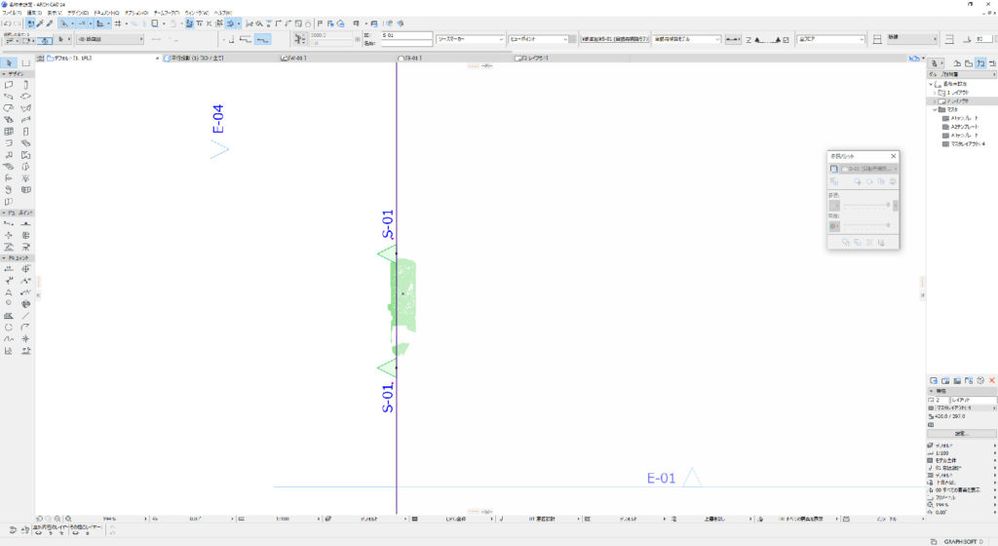Select the Column tool

[x=25, y=85]
